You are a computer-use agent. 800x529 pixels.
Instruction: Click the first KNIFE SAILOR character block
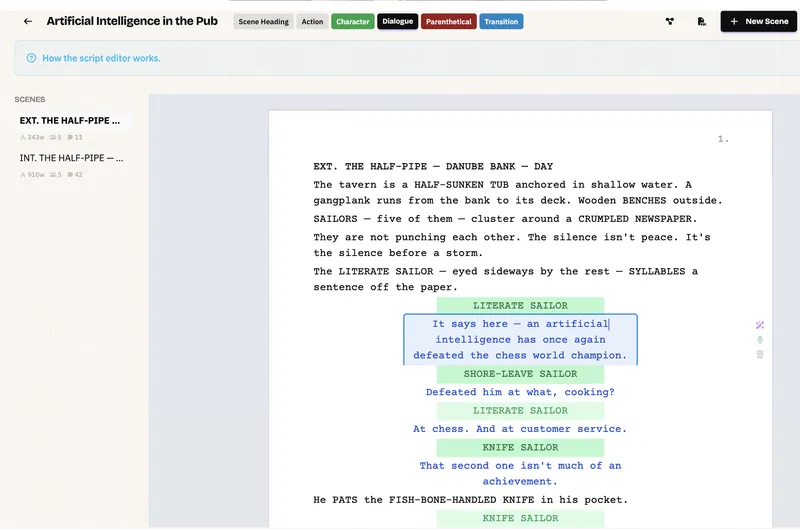520,447
